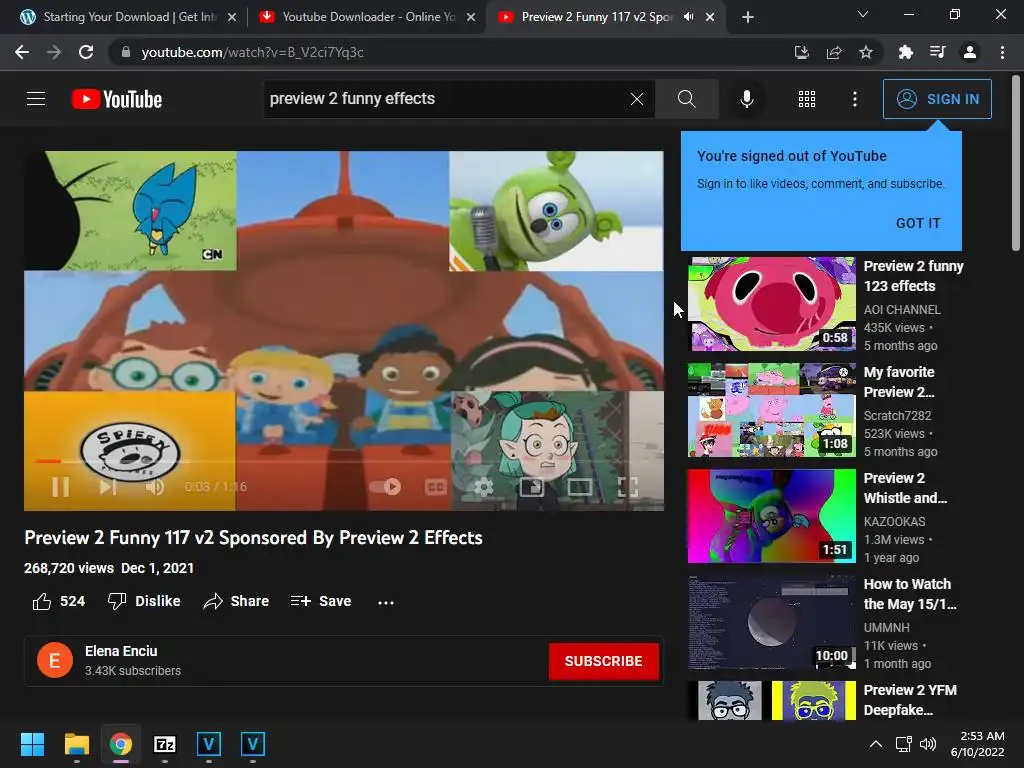Open the YouTube apps grid
The width and height of the screenshot is (1024, 768).
click(807, 99)
